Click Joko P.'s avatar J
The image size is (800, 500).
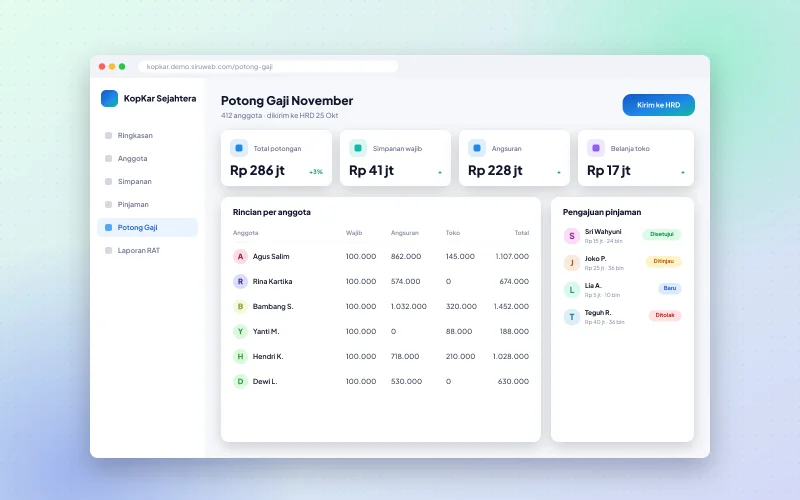coord(571,263)
